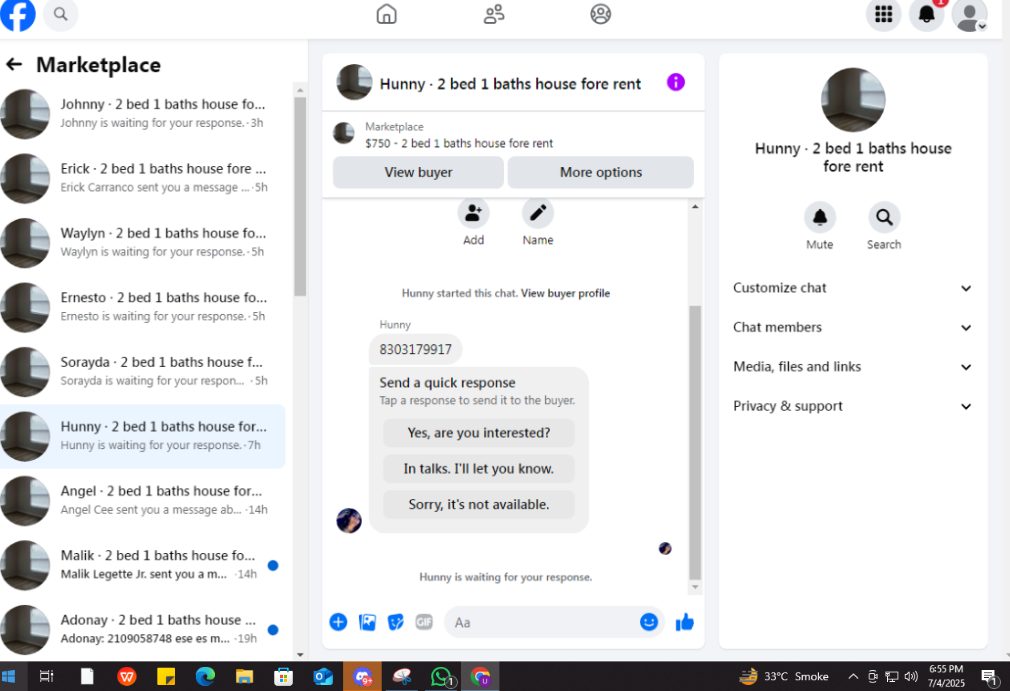Viewport: 1010px width, 691px height.
Task: Open Johnny's conversation in the list
Action: click(x=143, y=113)
